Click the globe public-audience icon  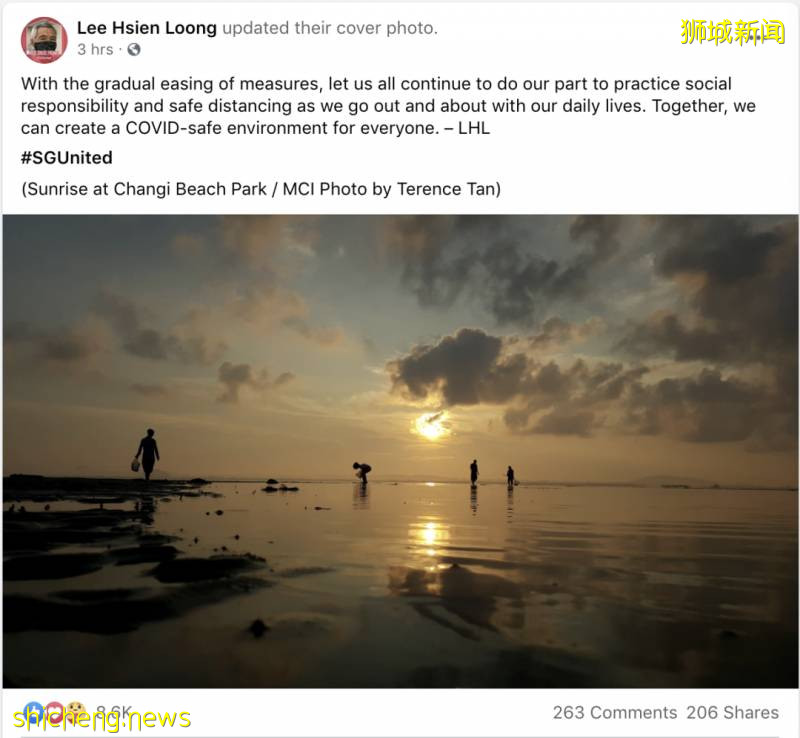pyautogui.click(x=134, y=50)
